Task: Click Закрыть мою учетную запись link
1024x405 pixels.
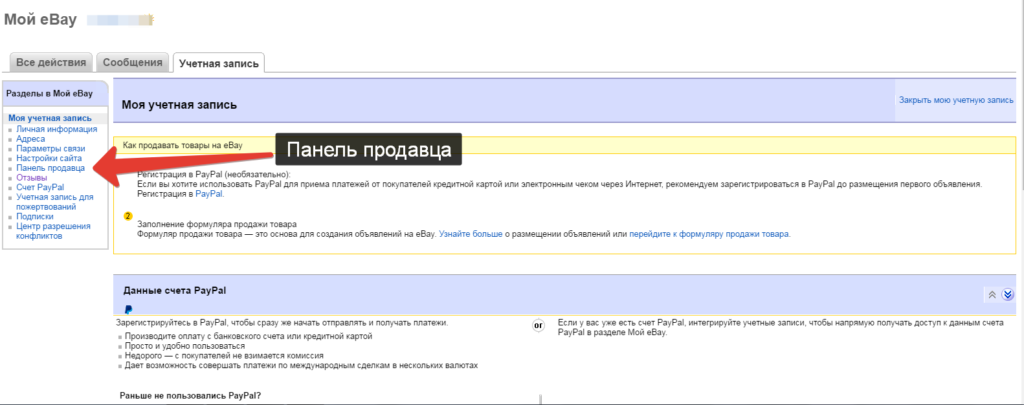Action: click(956, 100)
